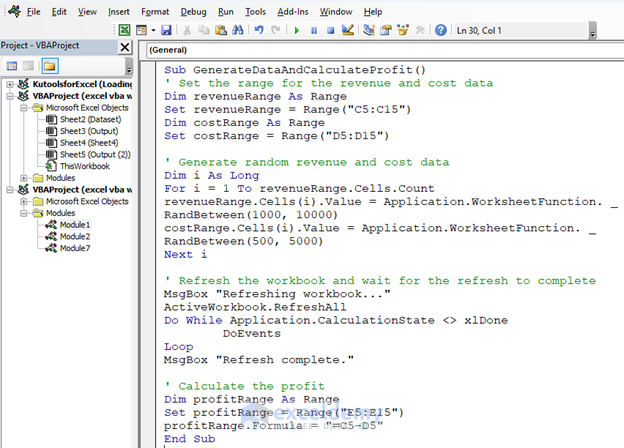This screenshot has width=624, height=448.
Task: Close the Project - VBAProject pane
Action: pyautogui.click(x=125, y=47)
